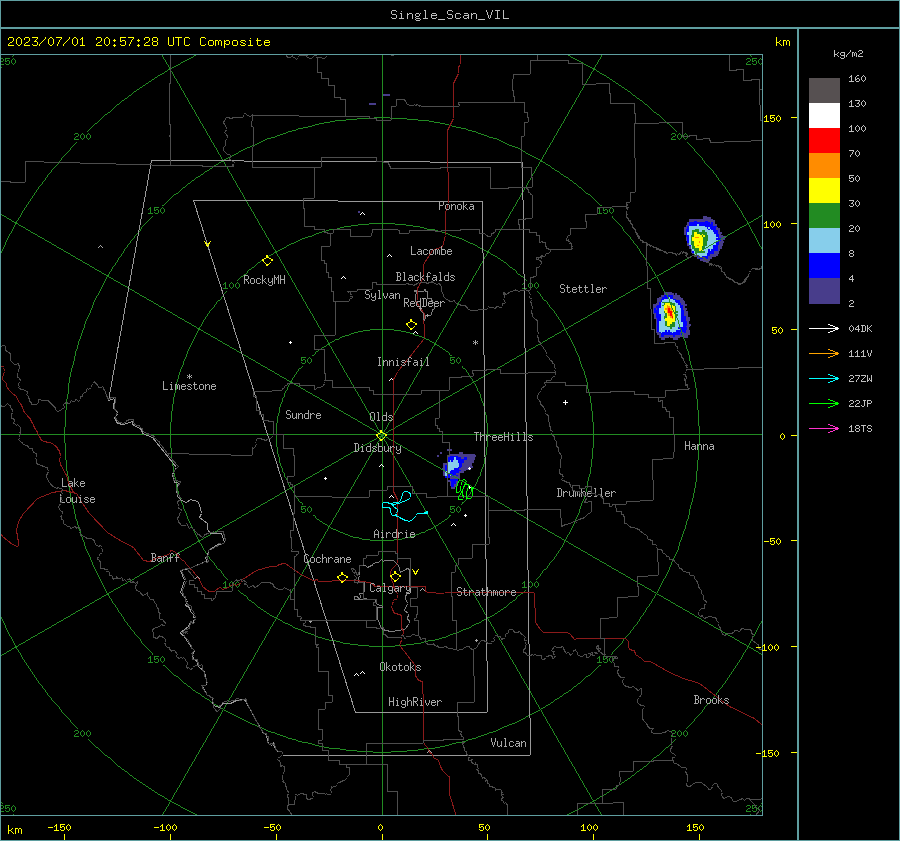Click the HighRiver city label

click(415, 702)
